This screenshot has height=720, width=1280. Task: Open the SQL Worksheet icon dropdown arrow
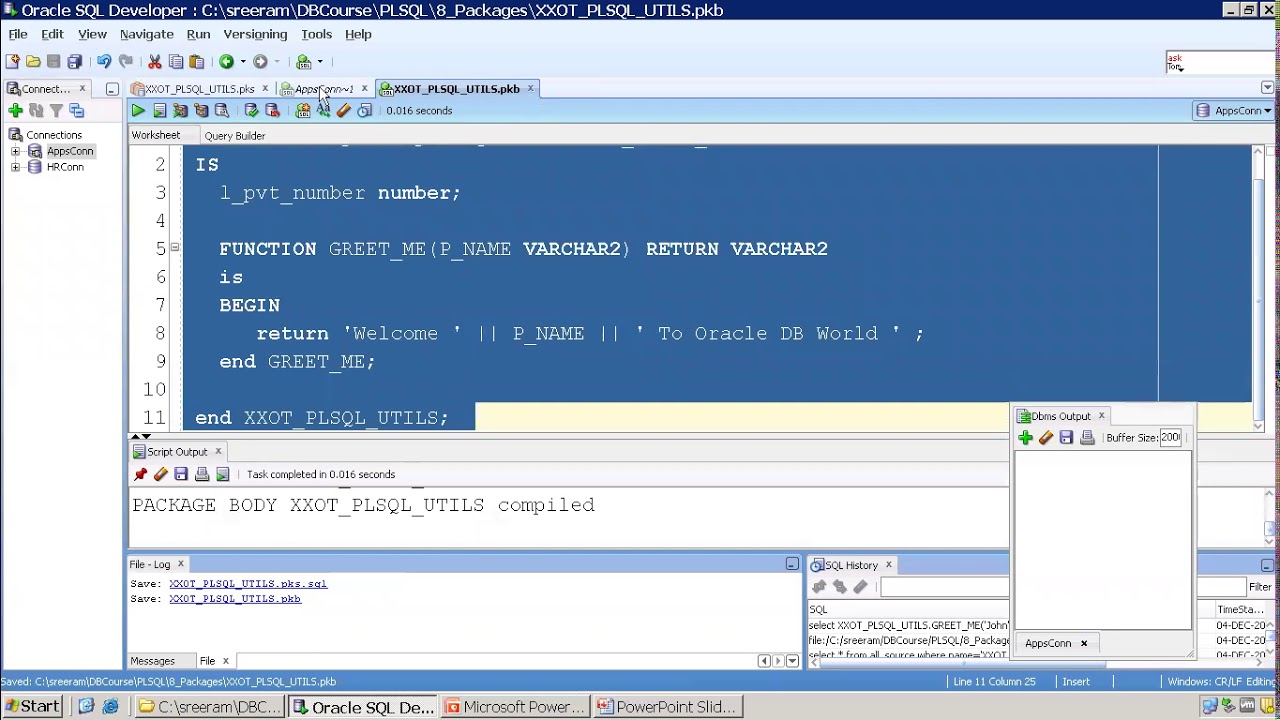319,62
